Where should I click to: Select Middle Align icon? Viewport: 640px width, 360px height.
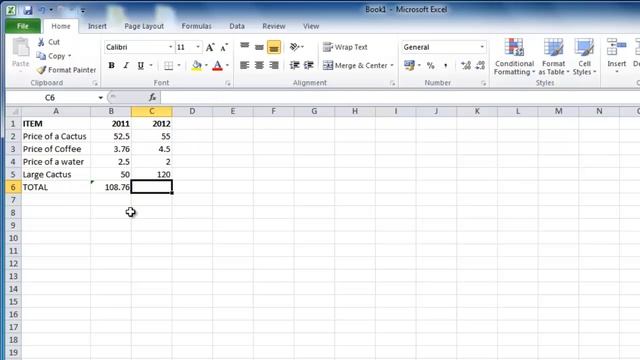pos(259,47)
